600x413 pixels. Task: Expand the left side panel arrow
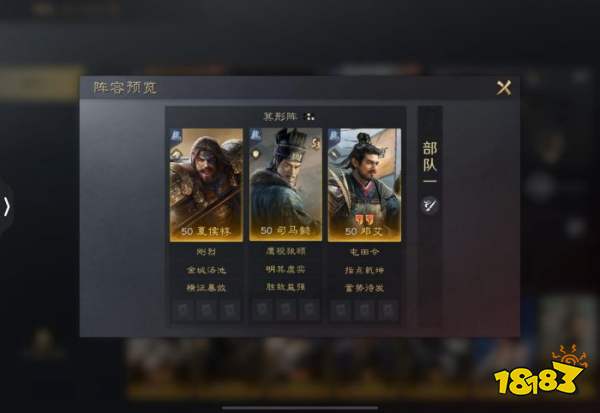tap(7, 207)
